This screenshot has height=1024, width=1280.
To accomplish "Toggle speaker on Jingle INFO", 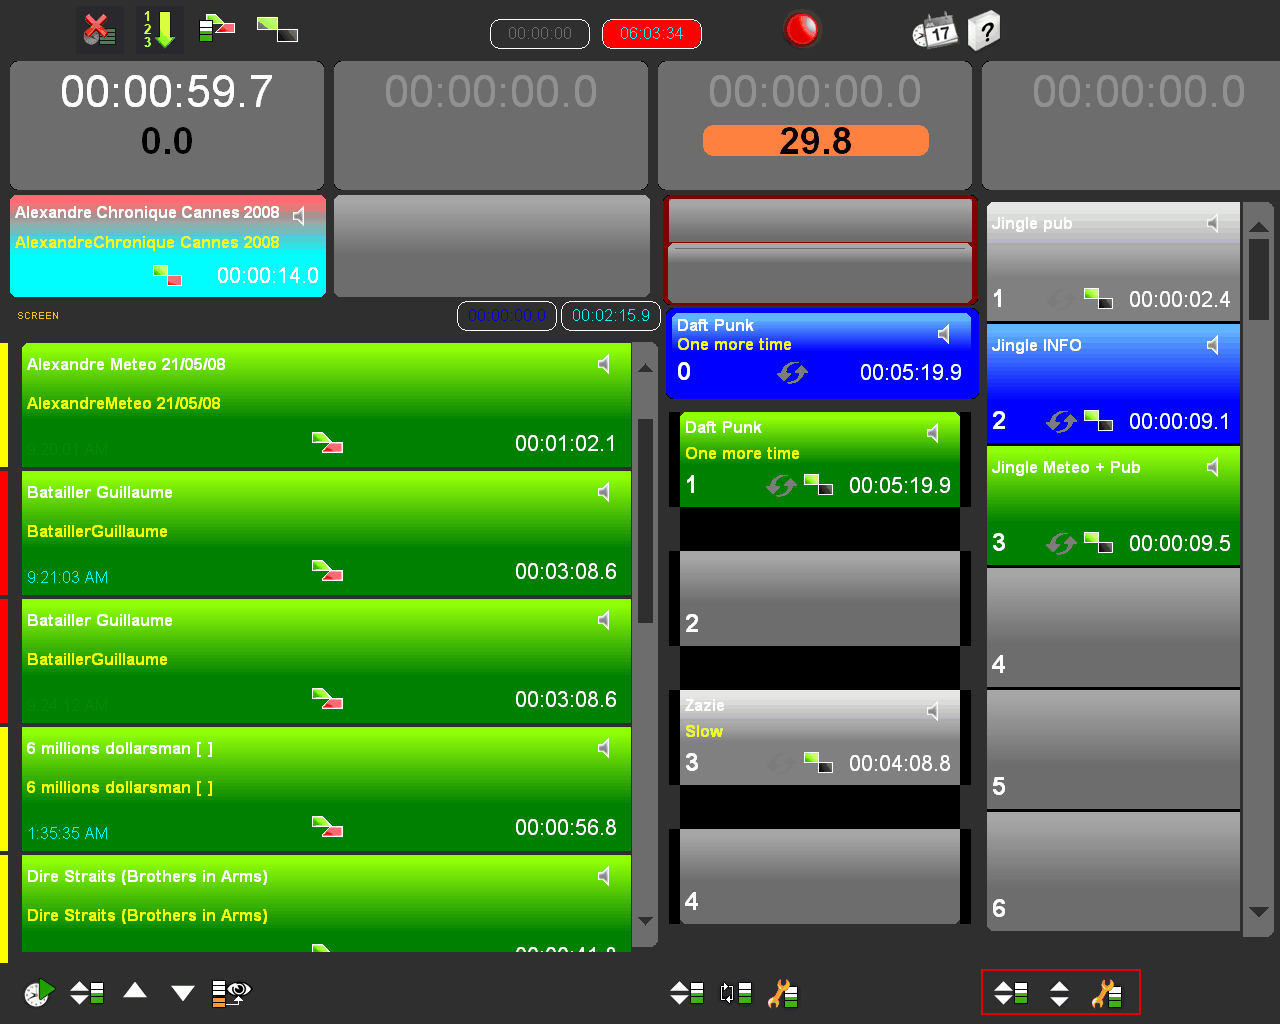I will click(1213, 345).
